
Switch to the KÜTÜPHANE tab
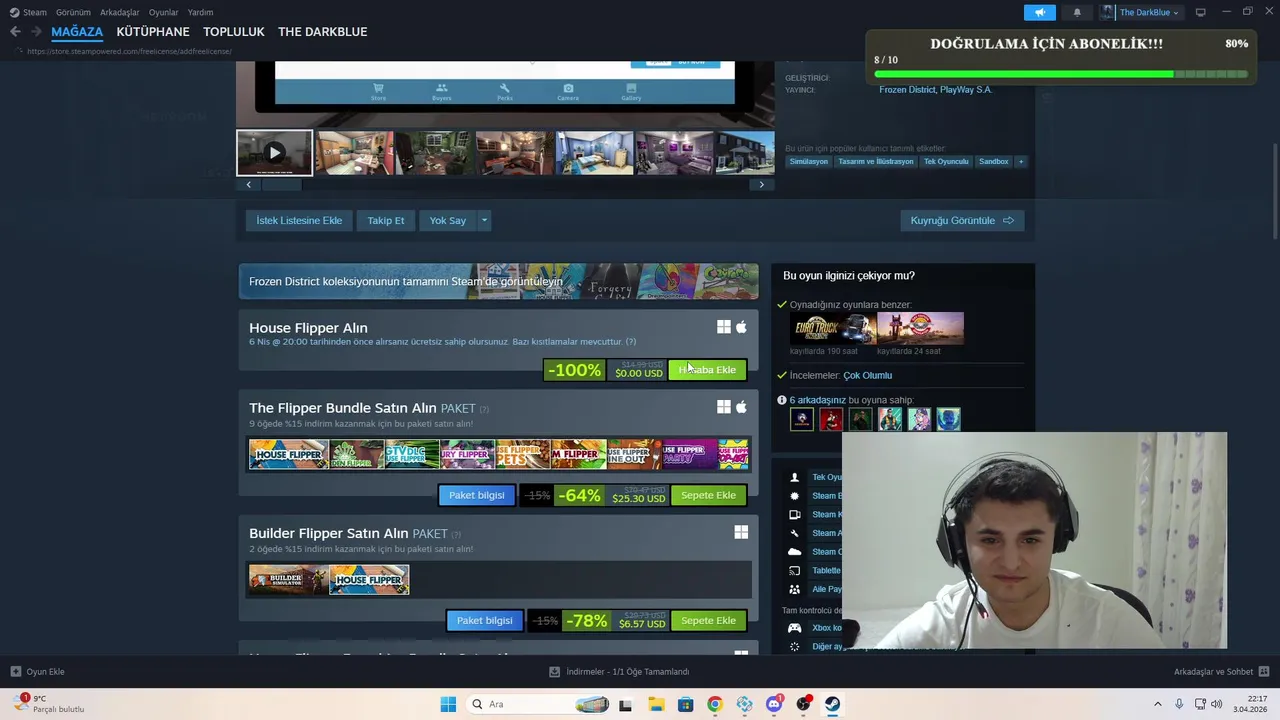pos(153,32)
